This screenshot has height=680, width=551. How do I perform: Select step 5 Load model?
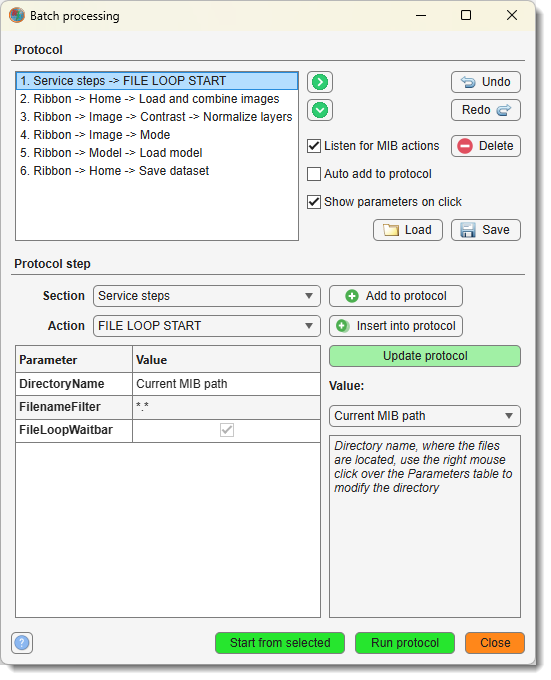[157, 153]
